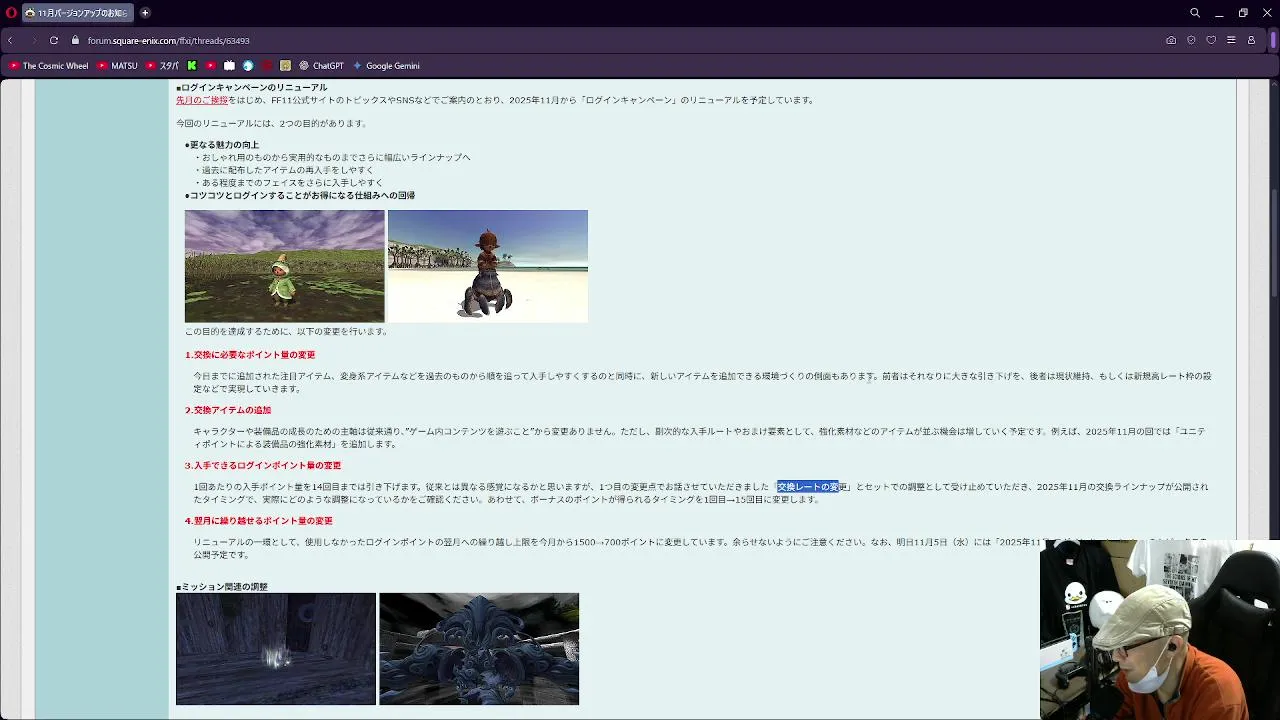This screenshot has height=720, width=1280.
Task: Click the コツコツとログインすることがお得になる bullet text
Action: (300, 196)
